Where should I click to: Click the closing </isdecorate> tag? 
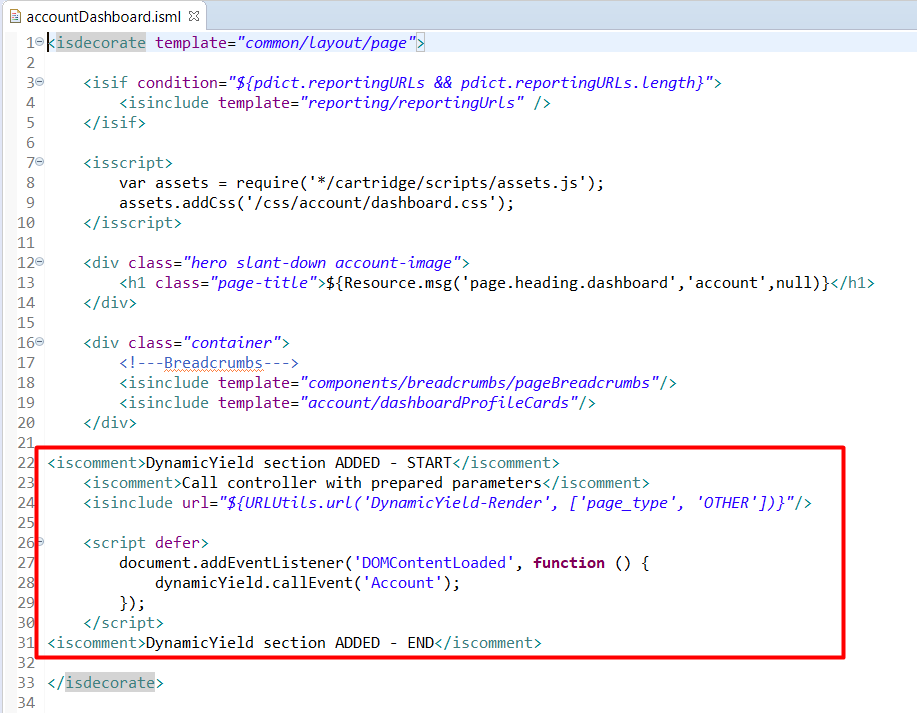point(105,683)
